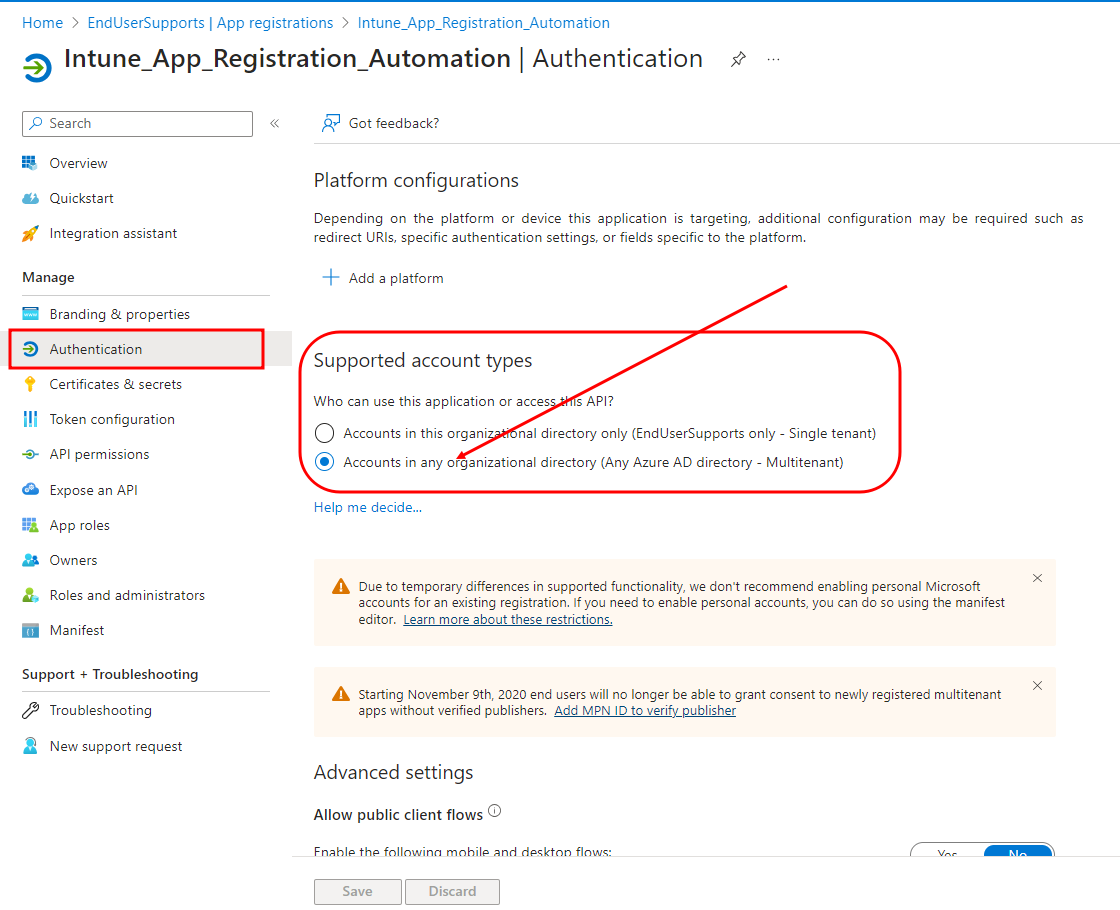The height and width of the screenshot is (910, 1120).
Task: Click the Owners people icon
Action: pyautogui.click(x=30, y=560)
